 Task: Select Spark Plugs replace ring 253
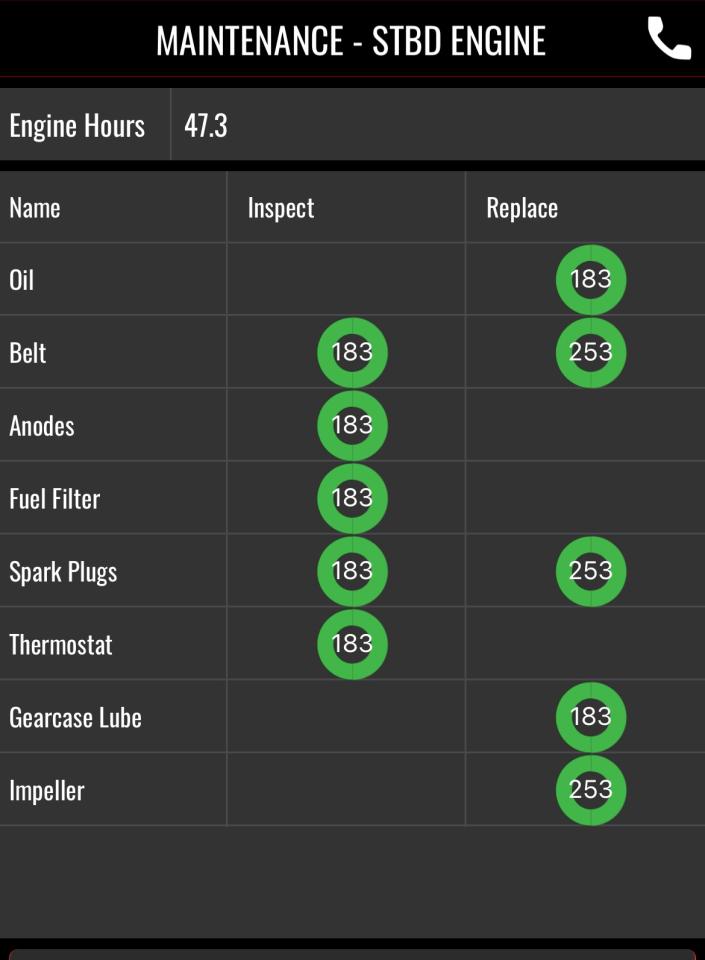591,571
